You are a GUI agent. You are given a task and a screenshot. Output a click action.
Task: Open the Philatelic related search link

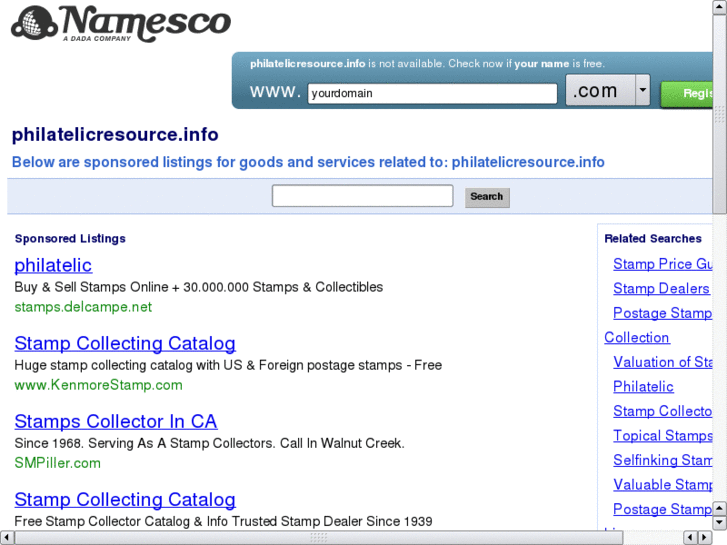click(x=643, y=387)
